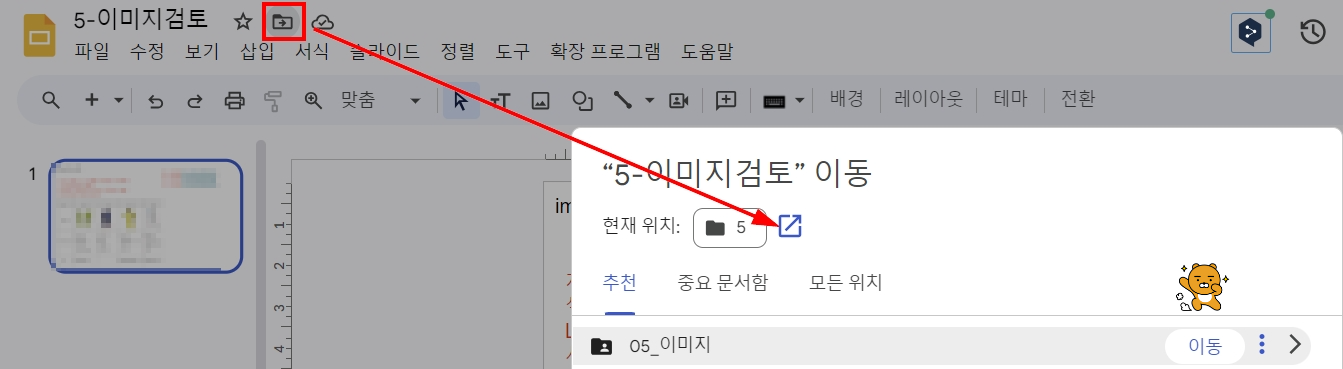
Task: Expand line tool options arrow
Action: (649, 100)
